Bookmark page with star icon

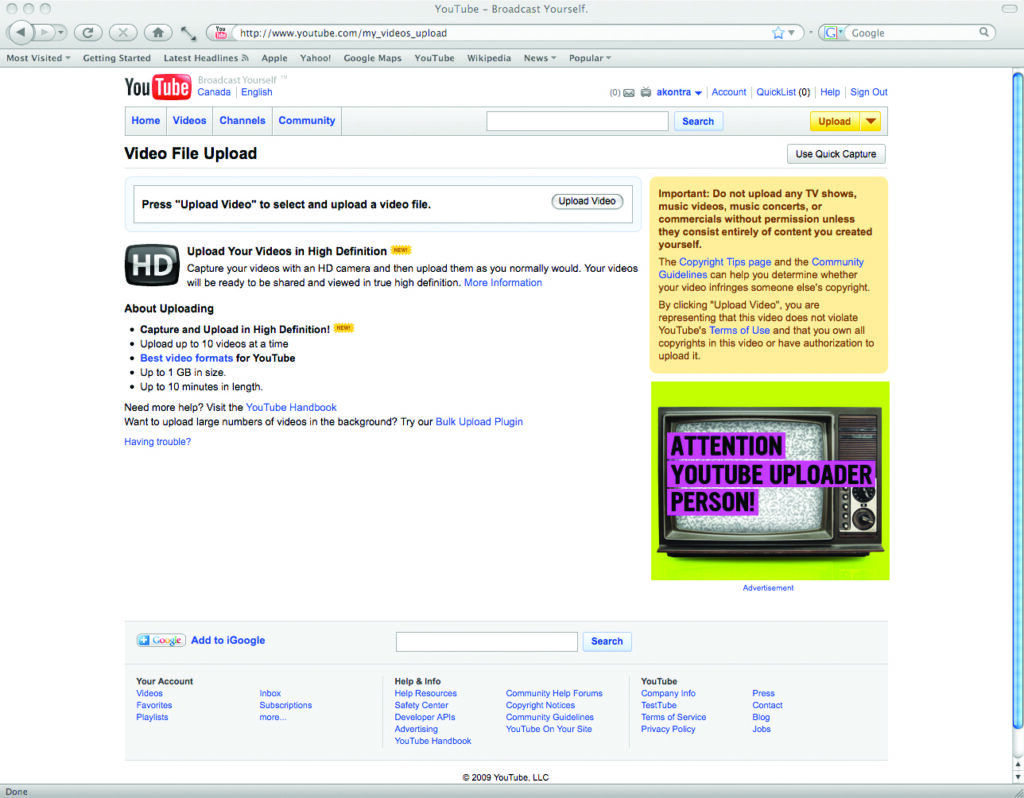778,33
